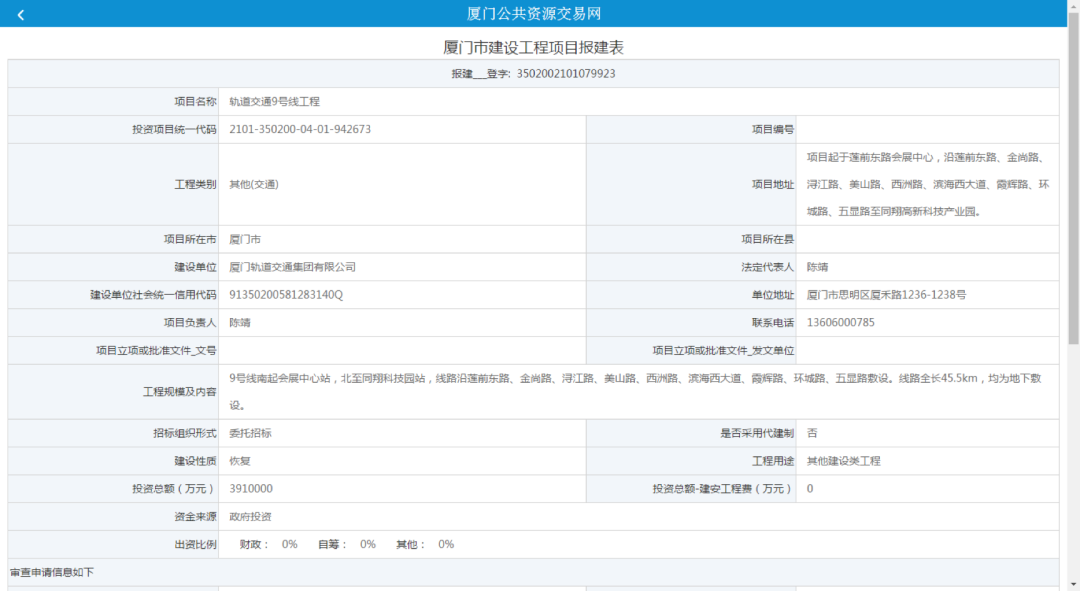The image size is (1080, 591).
Task: Click the 厦门公共资源交易网 header title
Action: [x=534, y=14]
